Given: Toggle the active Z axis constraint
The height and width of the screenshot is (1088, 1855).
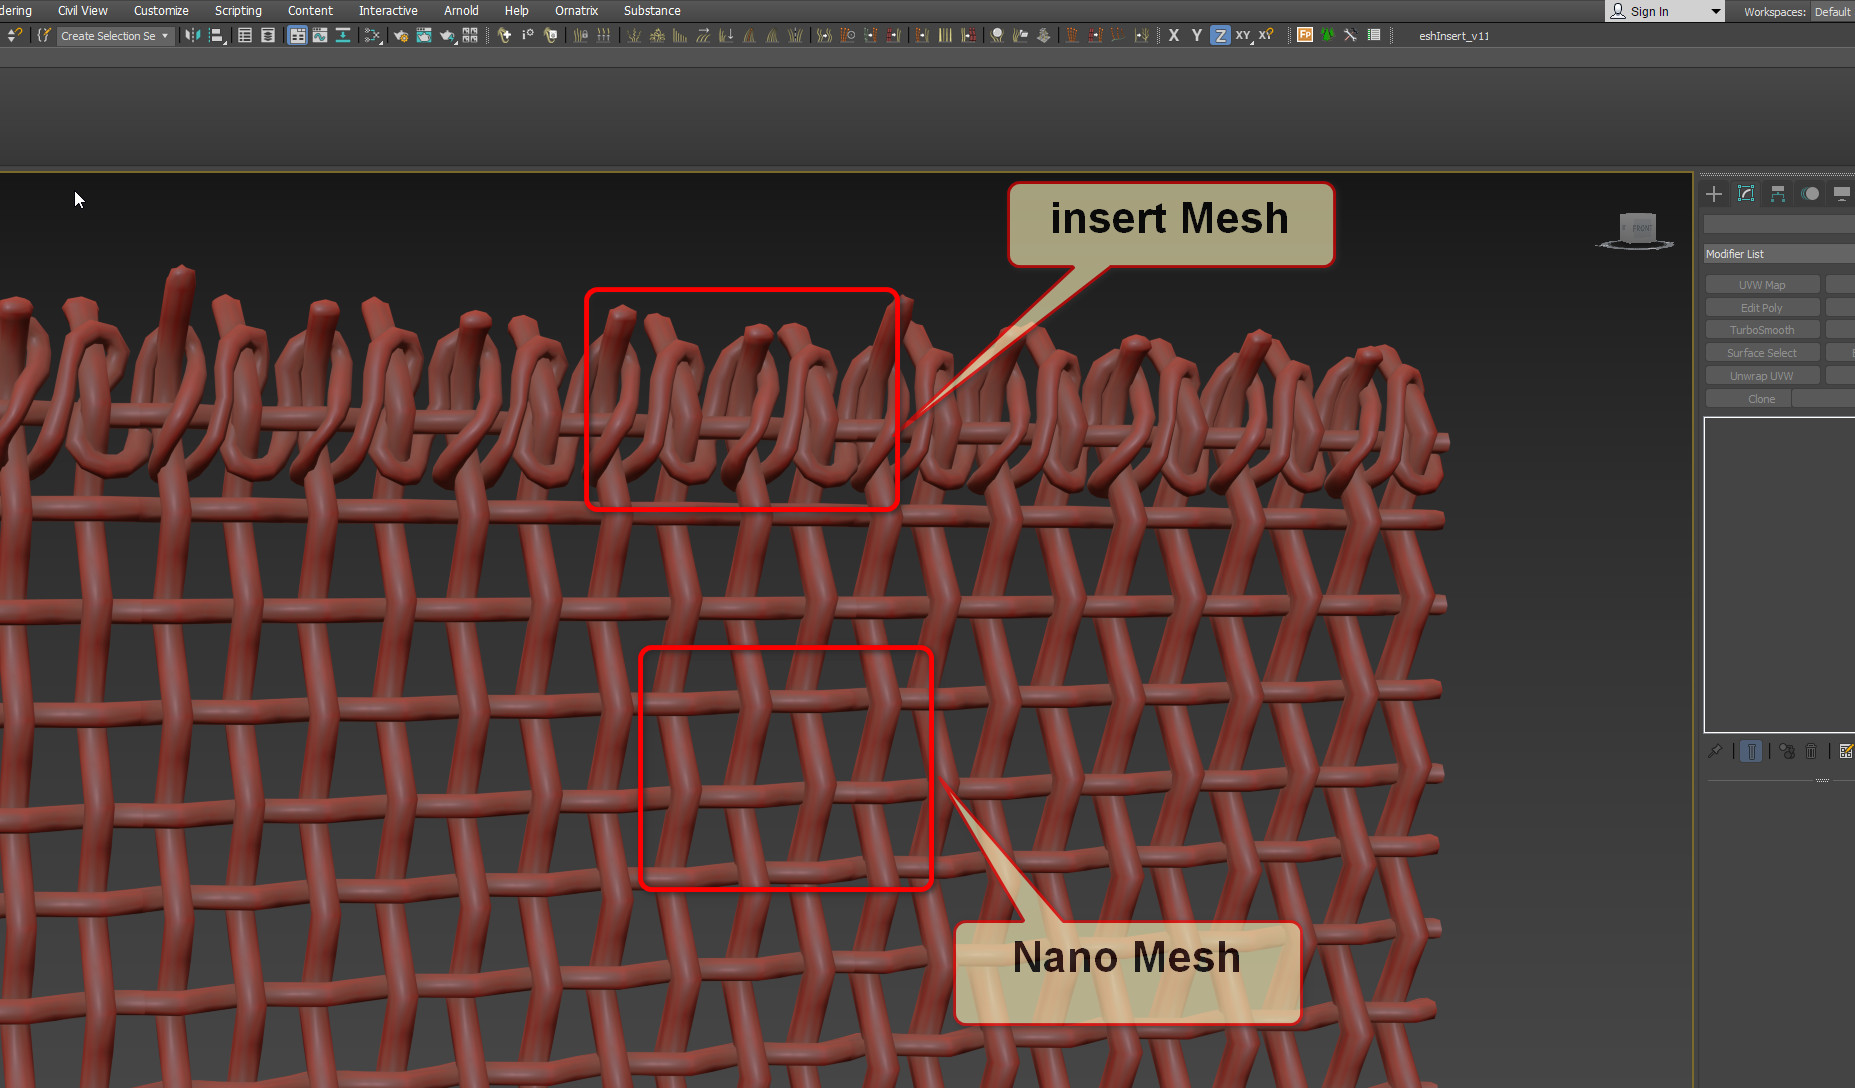Looking at the screenshot, I should point(1220,36).
